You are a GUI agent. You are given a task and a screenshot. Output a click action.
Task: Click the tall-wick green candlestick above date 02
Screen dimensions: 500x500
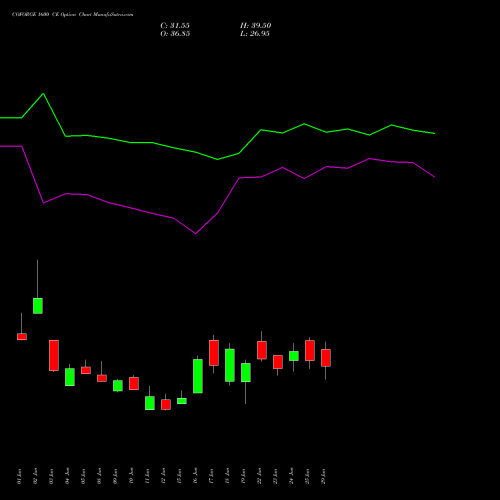coord(38,306)
